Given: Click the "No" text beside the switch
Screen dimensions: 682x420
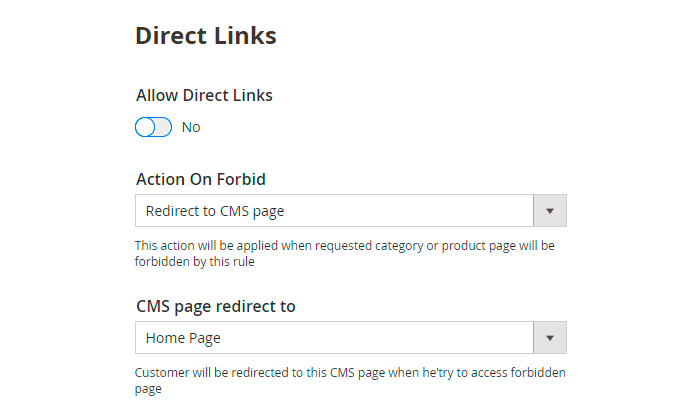Looking at the screenshot, I should pyautogui.click(x=191, y=128).
